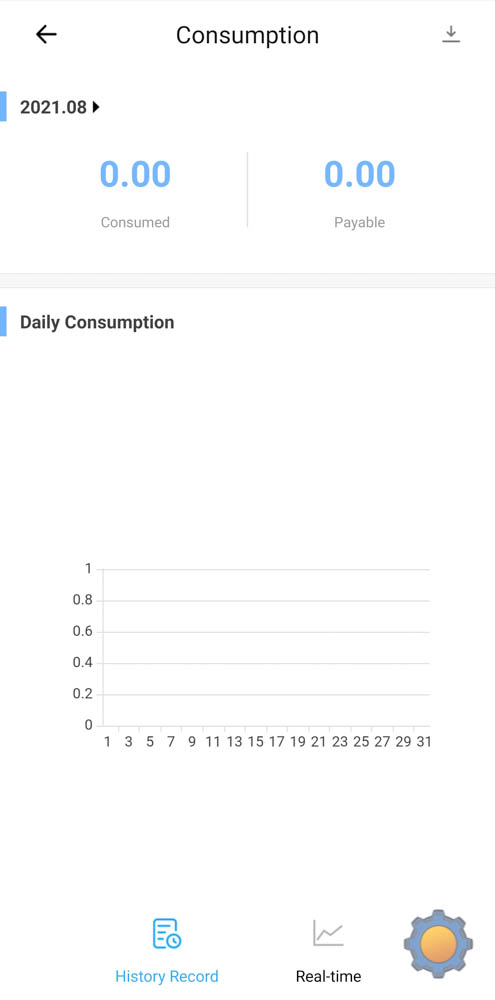Tap the Payable caption text
This screenshot has width=495, height=1000.
(360, 223)
